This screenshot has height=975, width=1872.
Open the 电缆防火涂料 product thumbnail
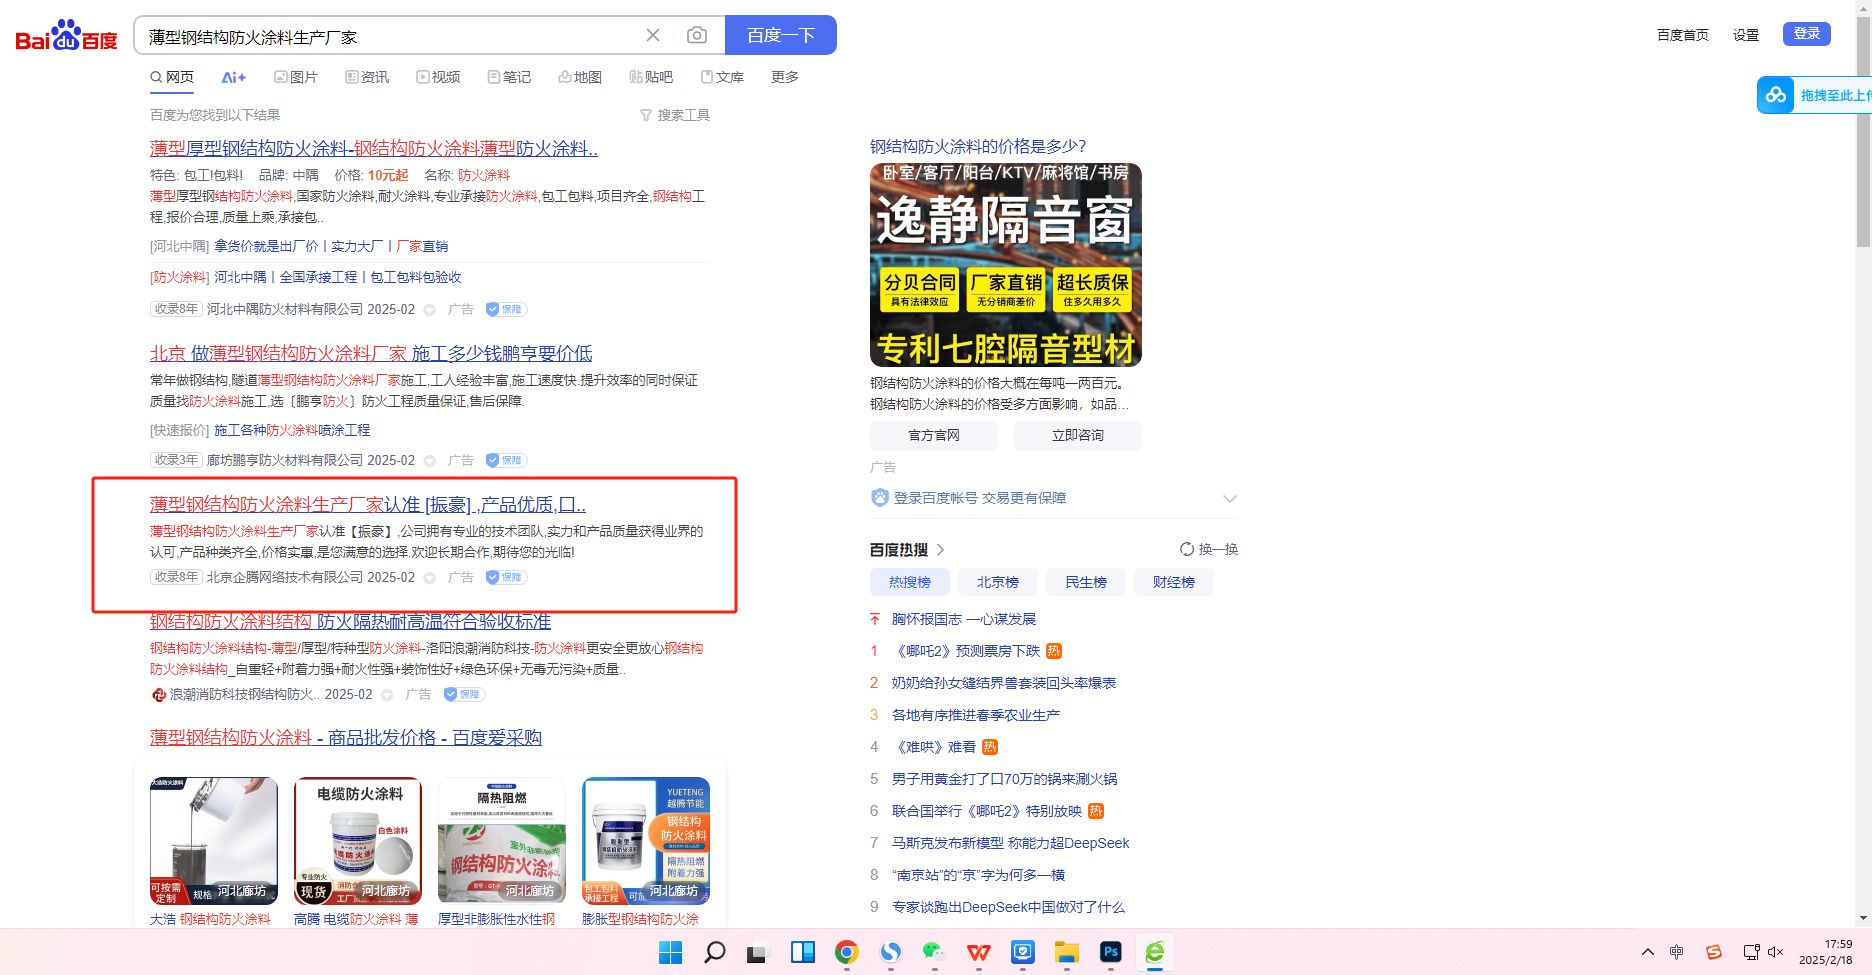click(358, 841)
